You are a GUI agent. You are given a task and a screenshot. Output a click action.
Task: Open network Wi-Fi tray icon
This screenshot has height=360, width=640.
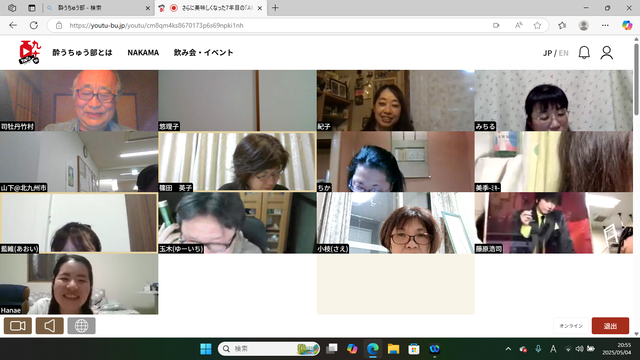[568, 349]
